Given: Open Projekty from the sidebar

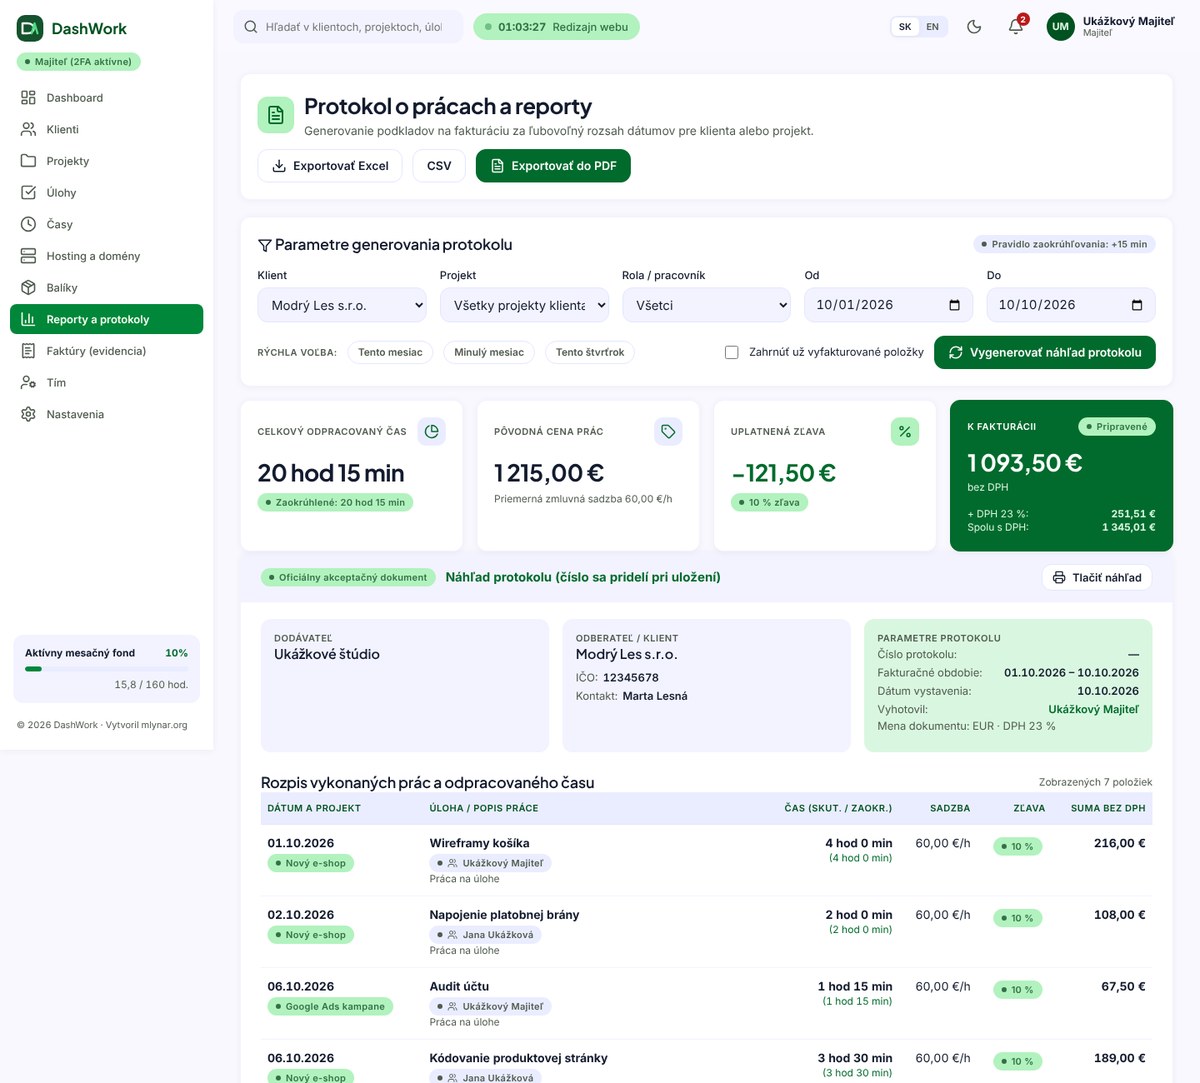Looking at the screenshot, I should click(x=106, y=161).
